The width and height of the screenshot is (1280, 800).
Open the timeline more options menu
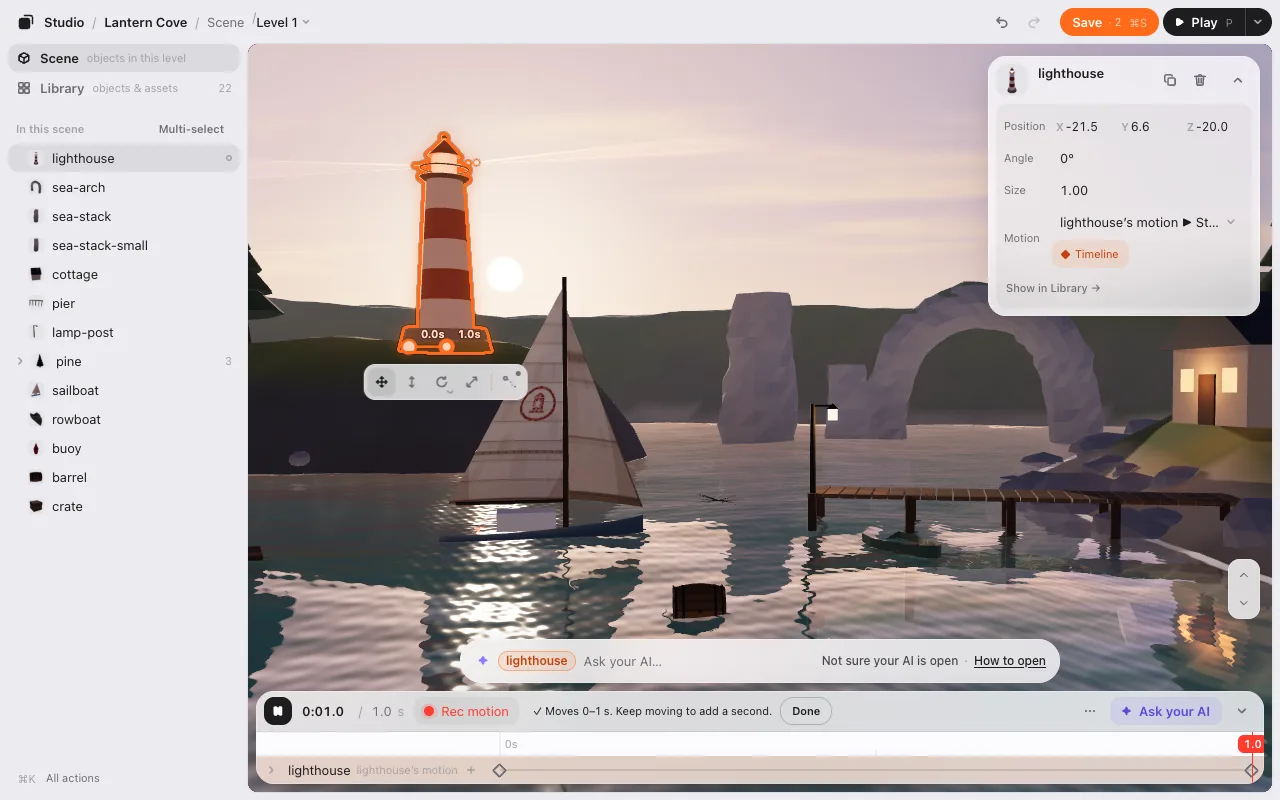[1090, 711]
